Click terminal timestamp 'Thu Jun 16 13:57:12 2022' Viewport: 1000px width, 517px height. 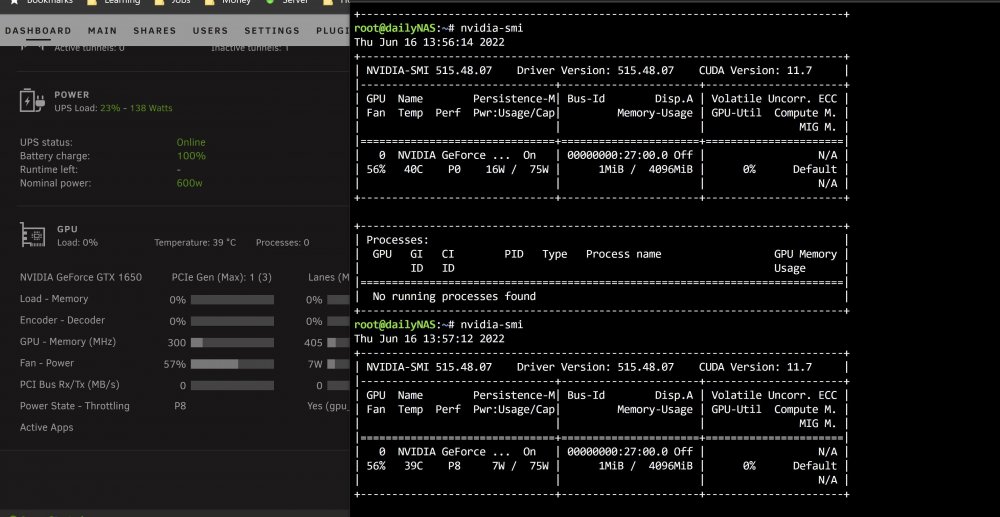point(429,339)
